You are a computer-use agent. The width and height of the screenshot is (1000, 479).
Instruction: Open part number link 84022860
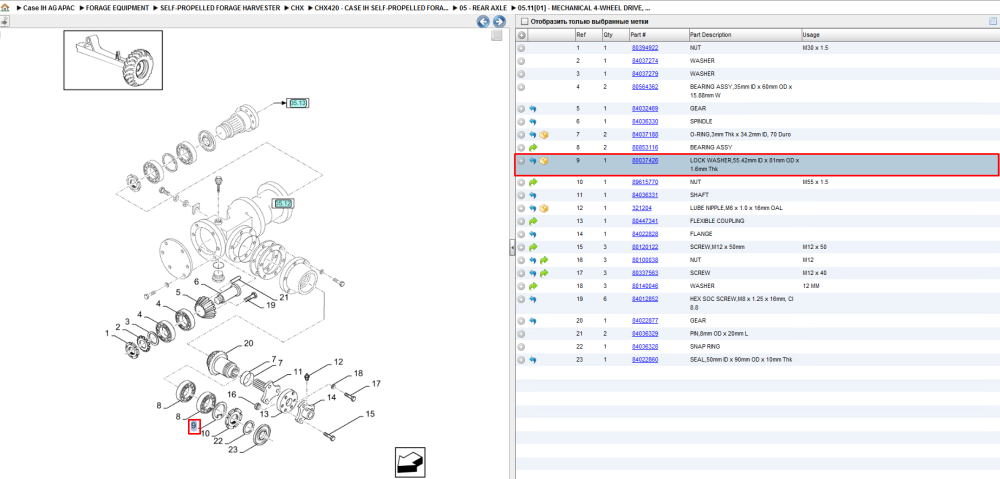pos(645,360)
